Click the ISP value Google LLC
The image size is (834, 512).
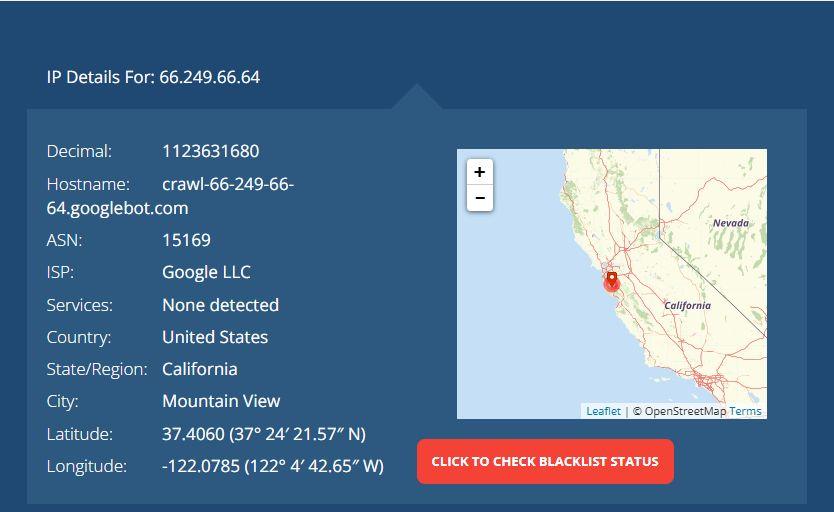tap(206, 272)
